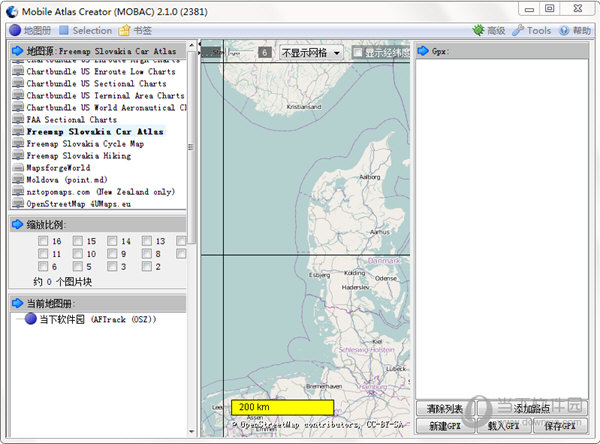Click server icon beside OpenStreetMap 4UMaps.eu
600x444 pixels.
(18, 204)
